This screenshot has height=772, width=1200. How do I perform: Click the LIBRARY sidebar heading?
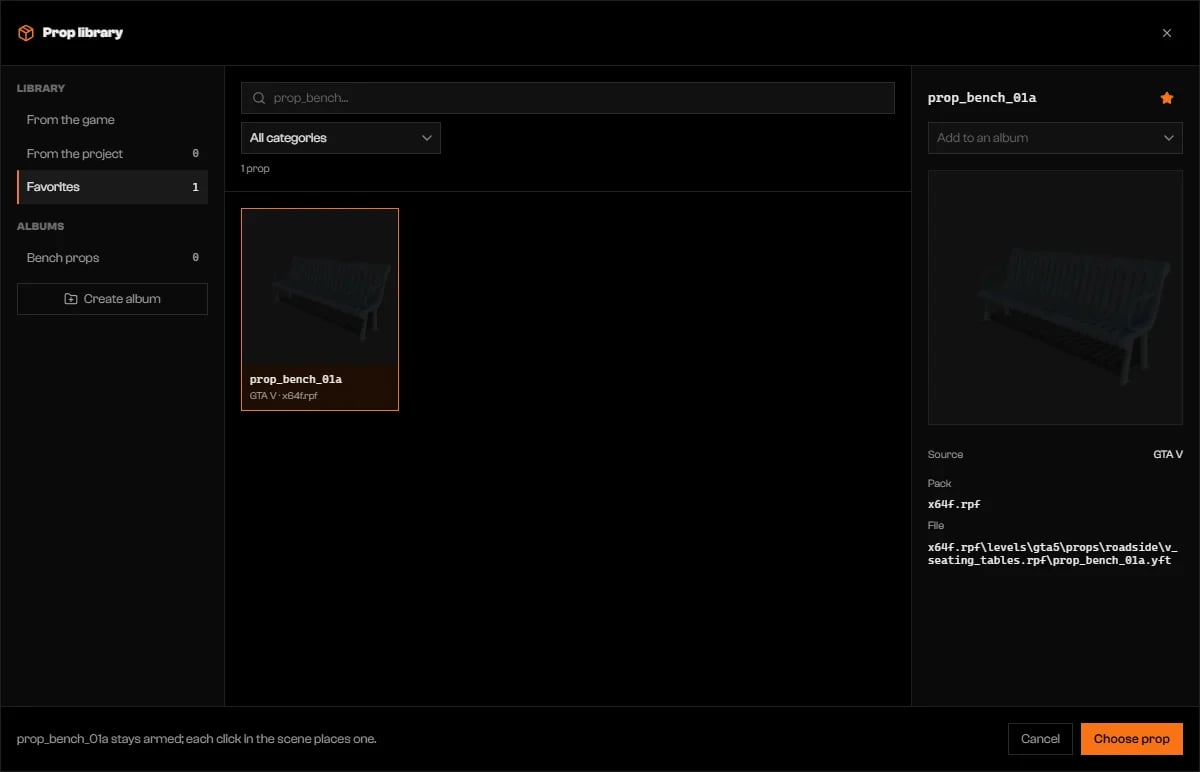click(41, 88)
